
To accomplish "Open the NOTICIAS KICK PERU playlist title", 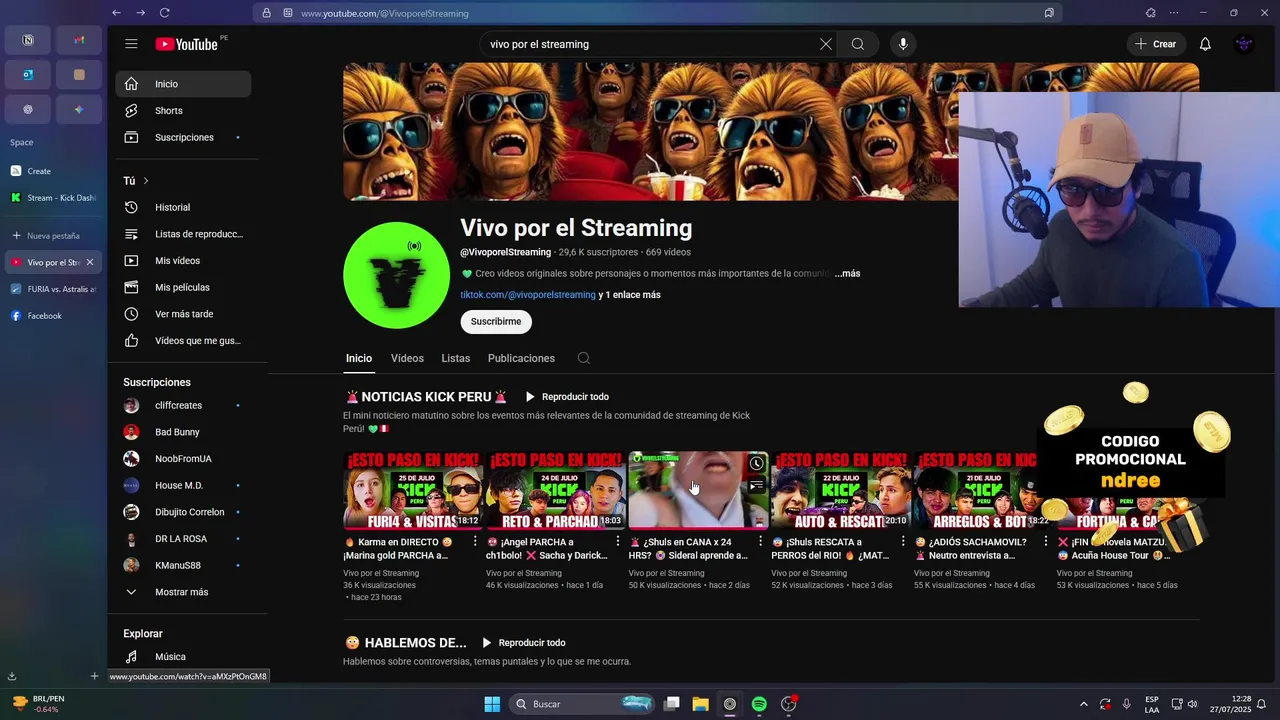I will tap(426, 397).
